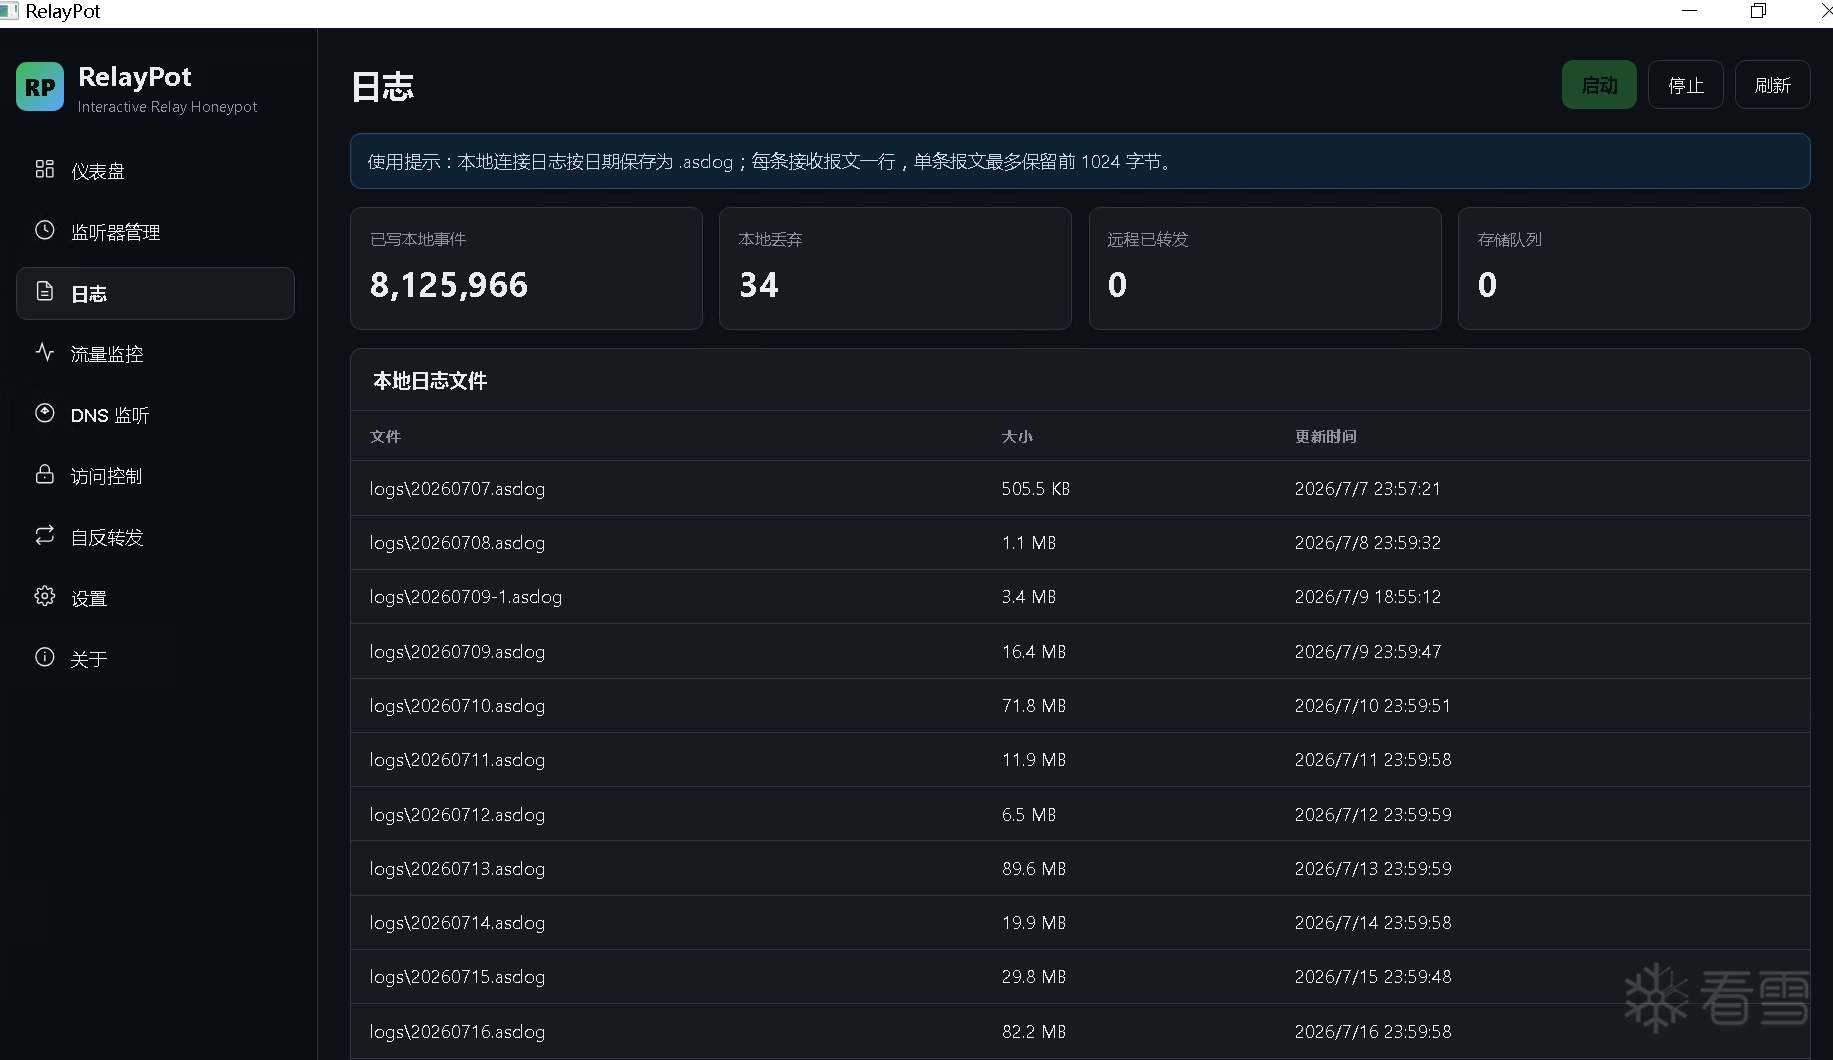Click the gear icon beside 设置
This screenshot has width=1833, height=1060.
click(44, 596)
